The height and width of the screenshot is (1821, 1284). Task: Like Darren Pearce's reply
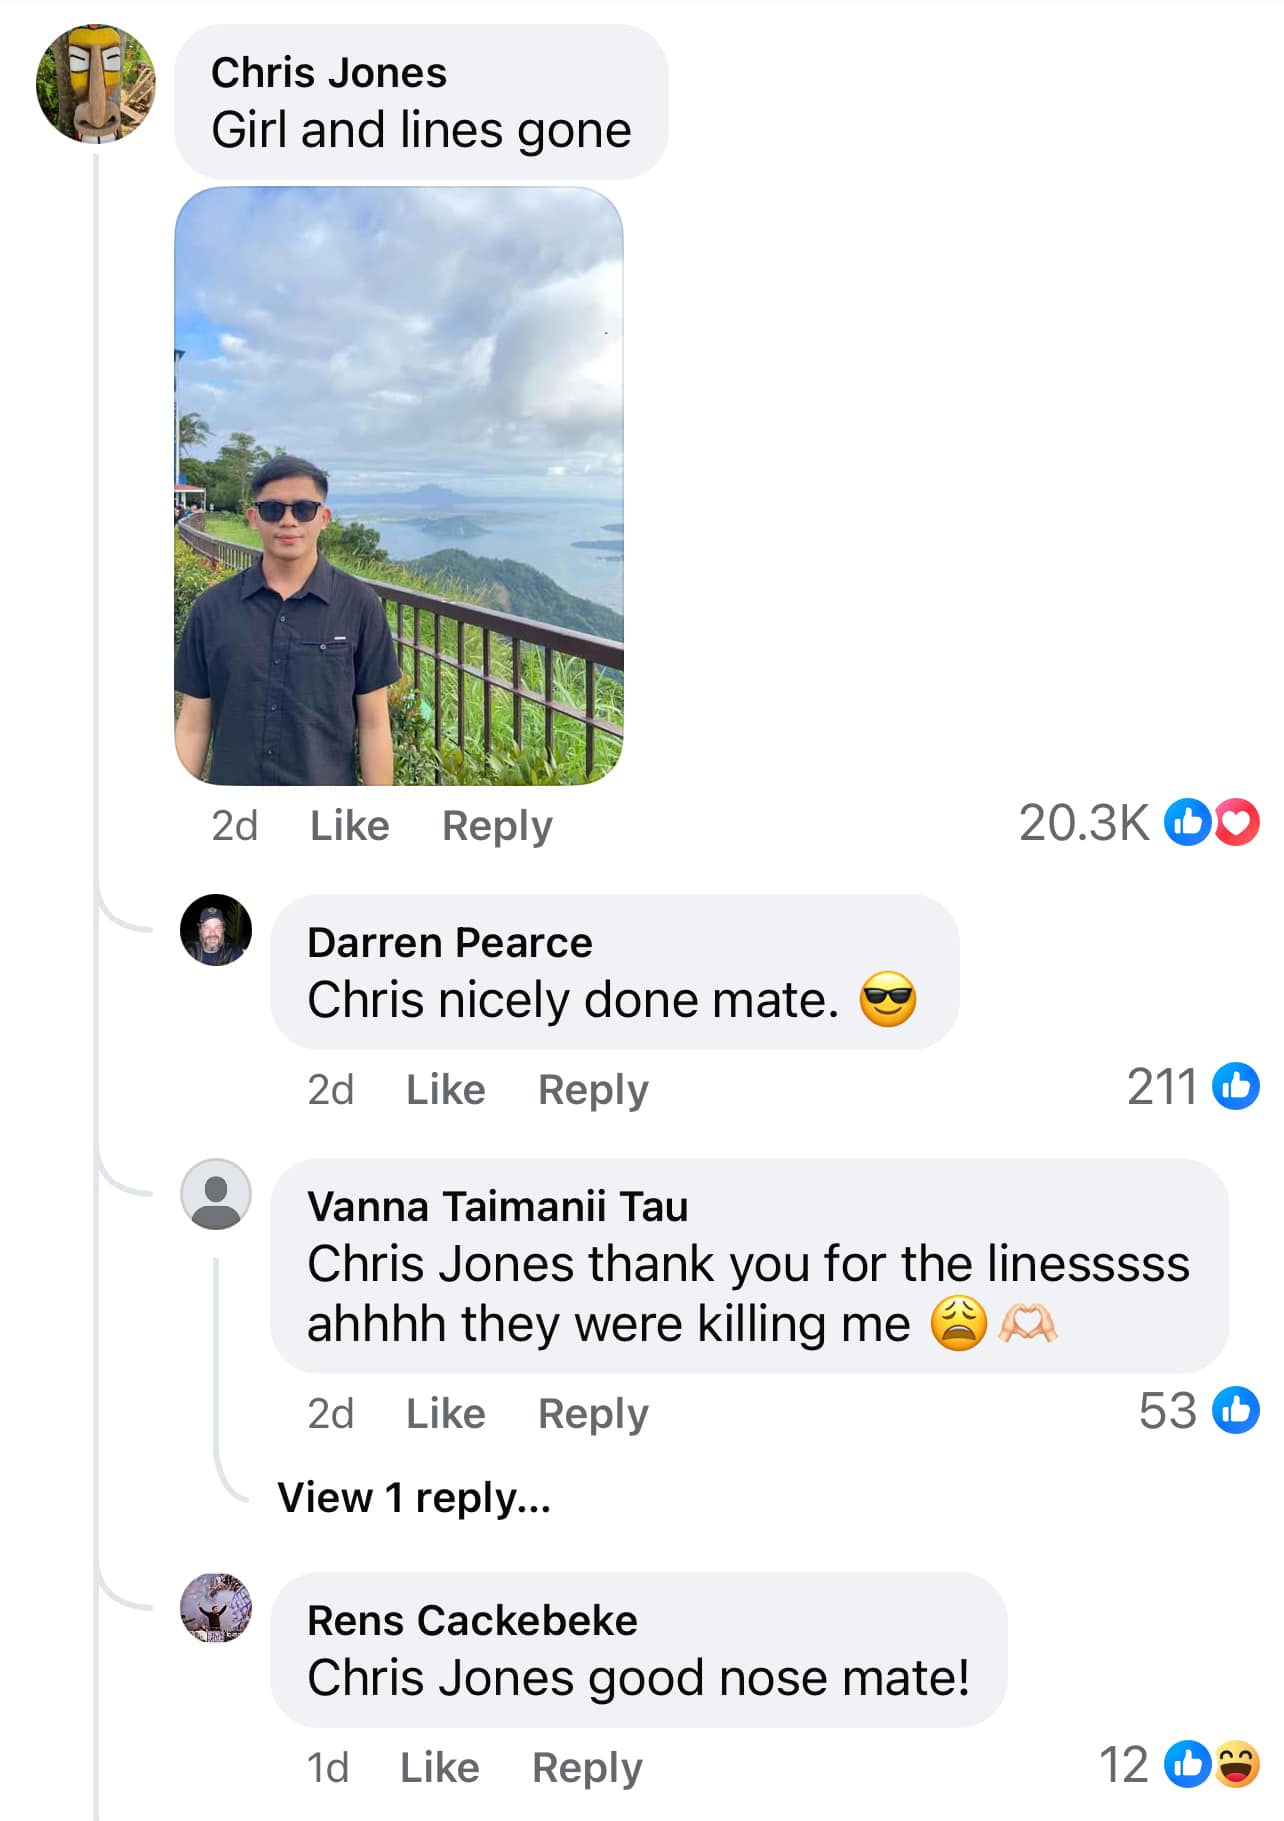446,1090
